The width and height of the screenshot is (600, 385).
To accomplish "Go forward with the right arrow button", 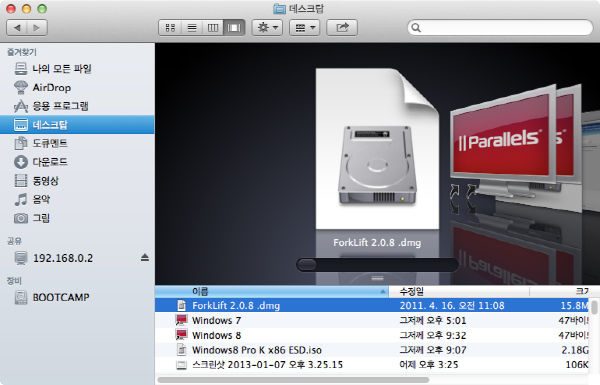I will tap(37, 28).
